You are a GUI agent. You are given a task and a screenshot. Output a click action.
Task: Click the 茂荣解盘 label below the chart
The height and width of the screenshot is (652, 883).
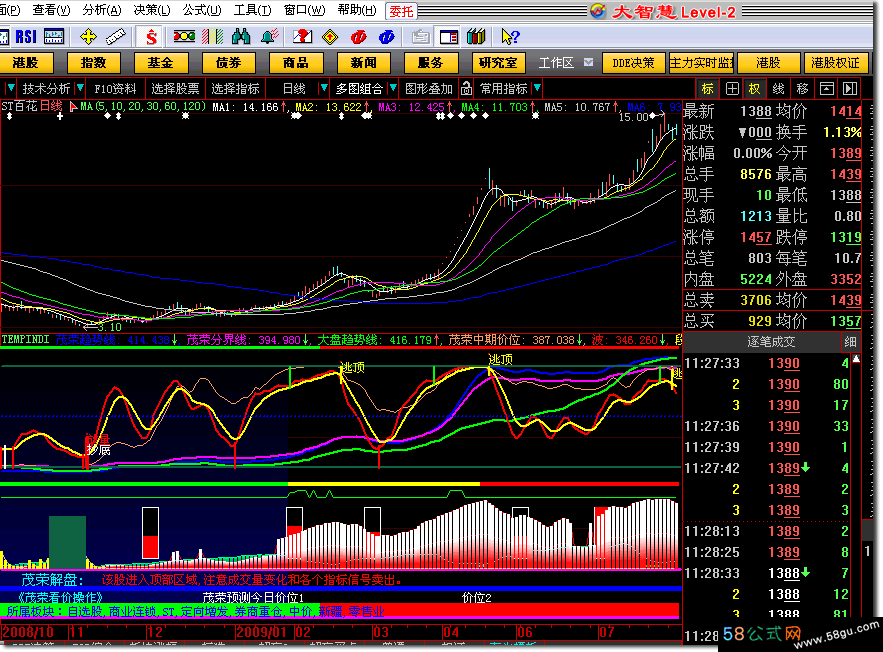(52, 579)
